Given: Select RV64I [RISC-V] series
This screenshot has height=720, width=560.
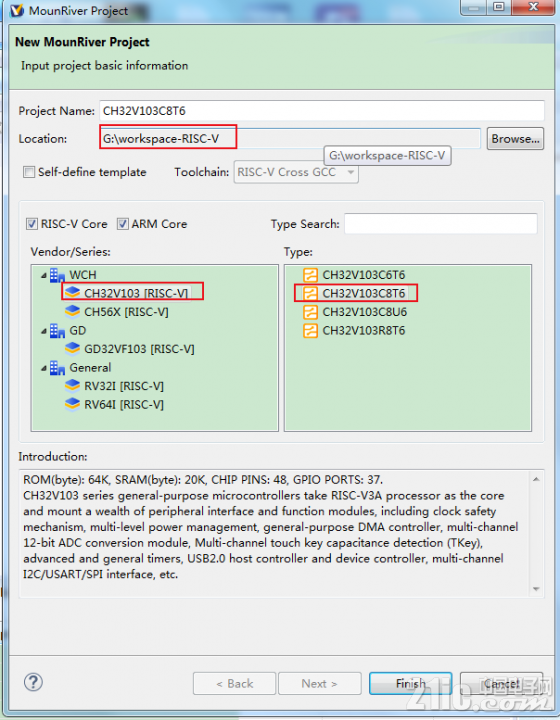Looking at the screenshot, I should coord(124,405).
